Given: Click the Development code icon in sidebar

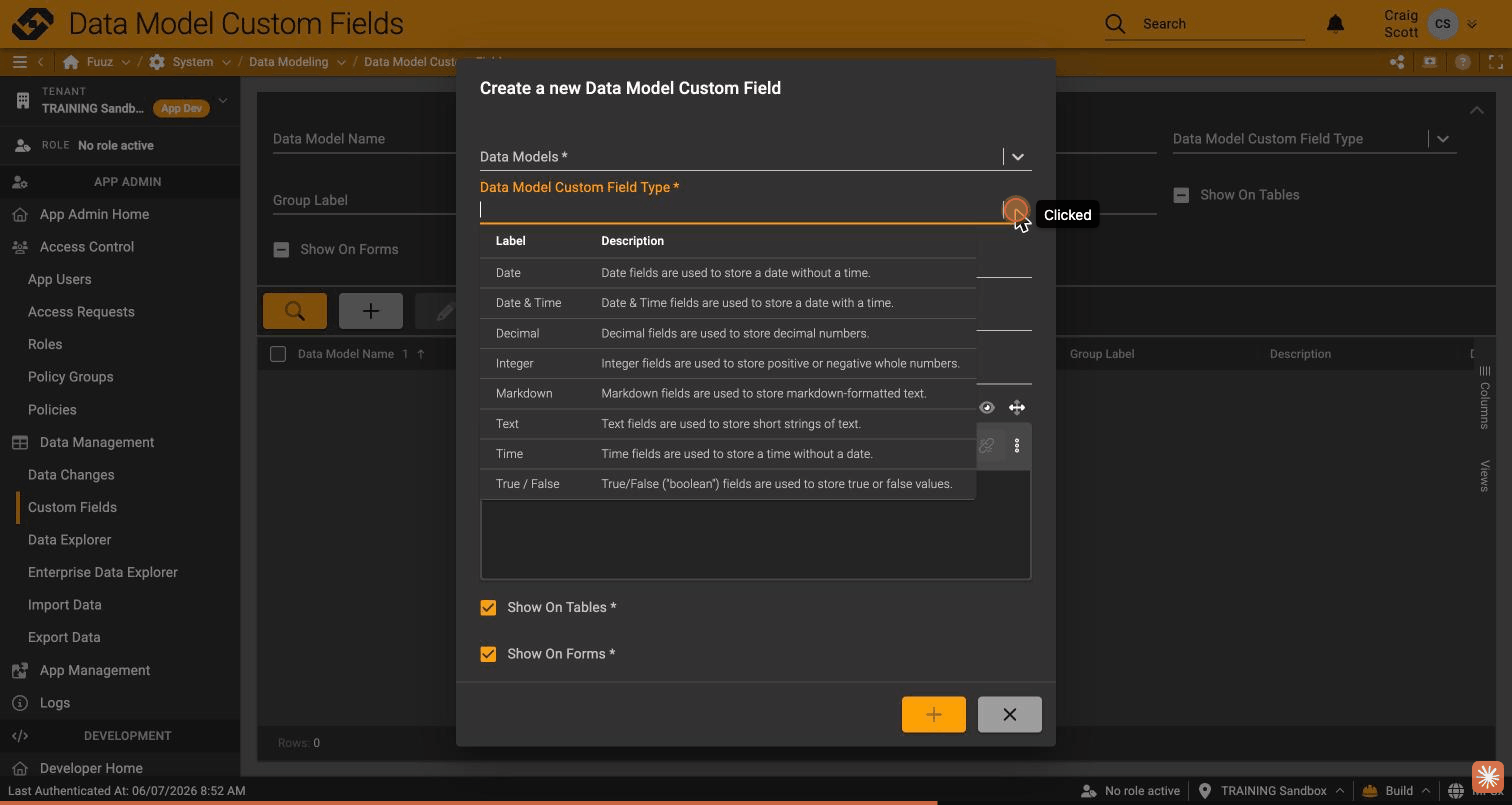Looking at the screenshot, I should tap(20, 736).
